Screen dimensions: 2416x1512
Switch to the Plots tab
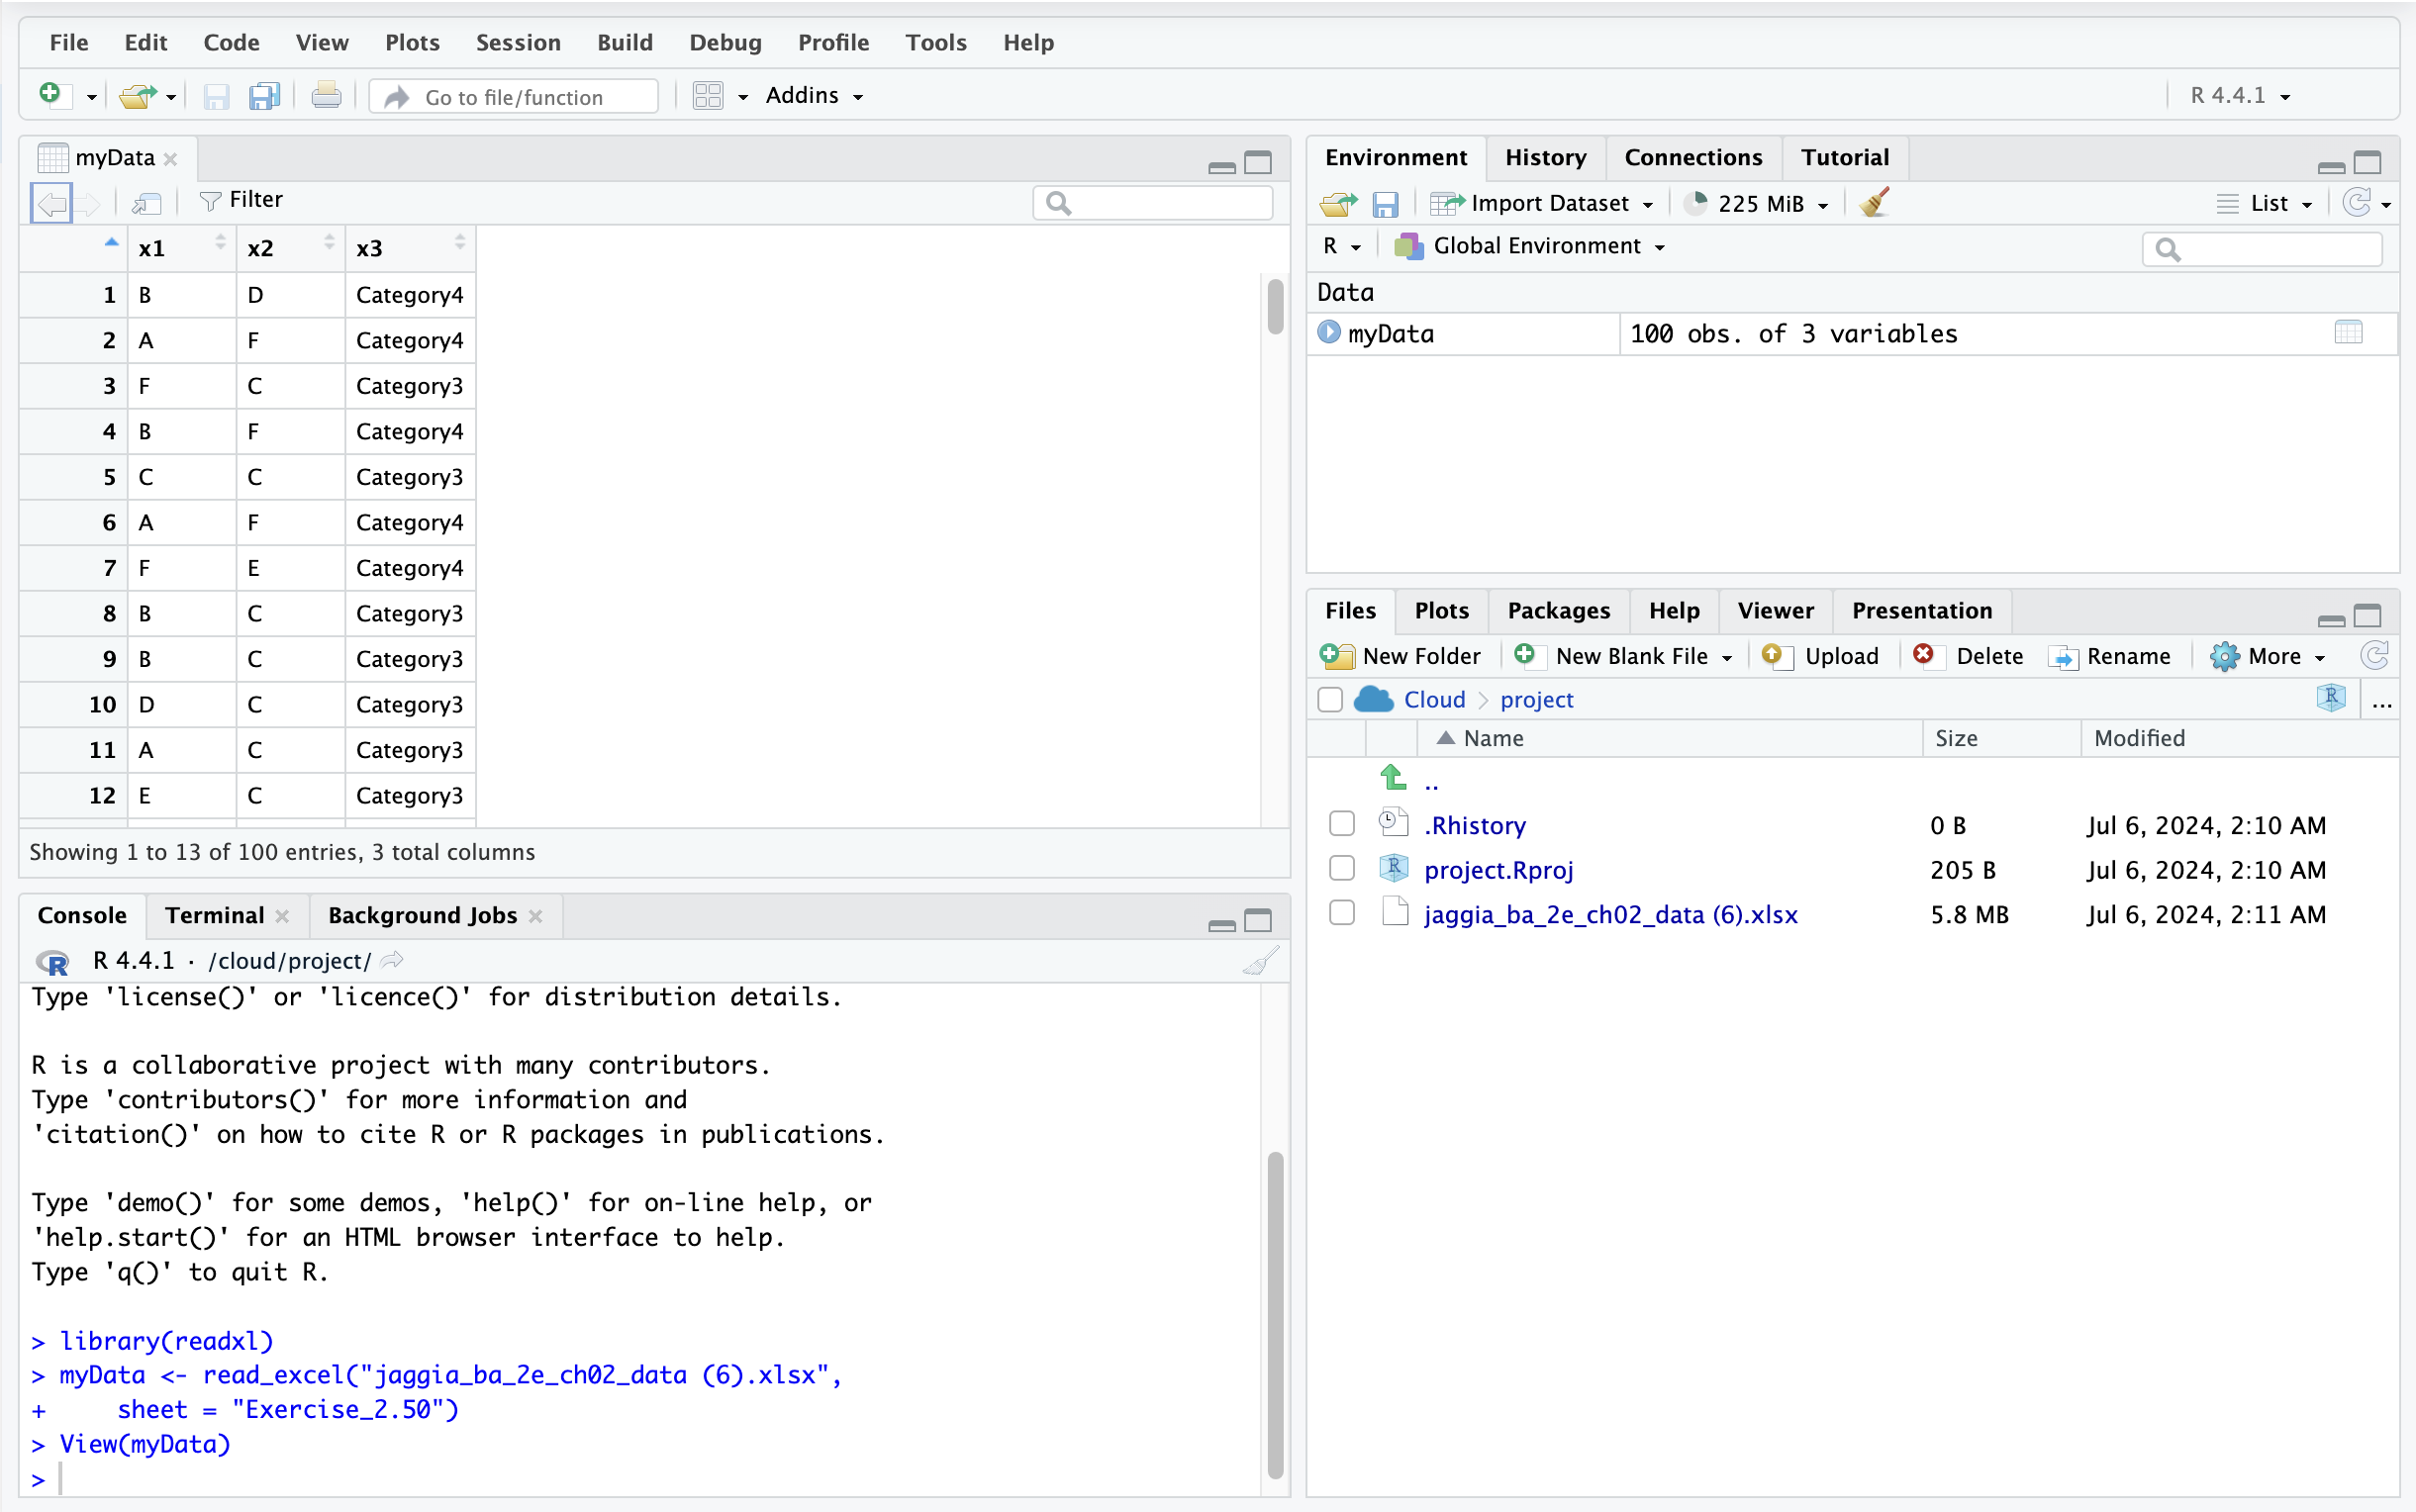pyautogui.click(x=1441, y=611)
